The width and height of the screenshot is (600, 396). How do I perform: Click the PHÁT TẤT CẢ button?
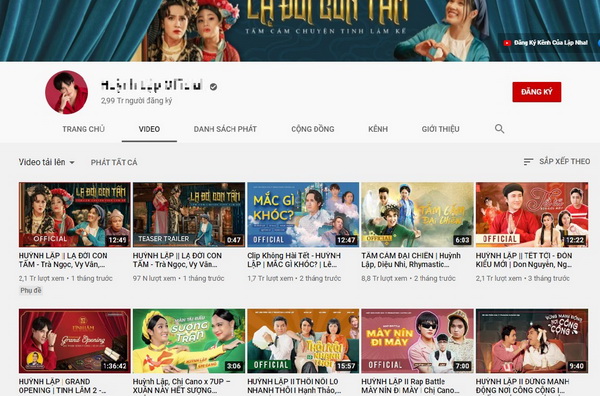(114, 162)
